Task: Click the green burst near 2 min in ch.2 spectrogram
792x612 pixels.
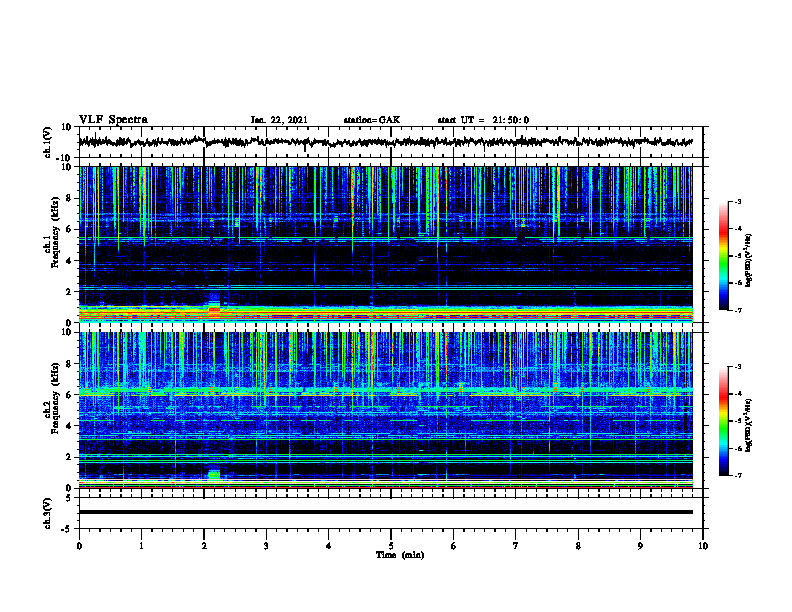Action: coord(215,474)
